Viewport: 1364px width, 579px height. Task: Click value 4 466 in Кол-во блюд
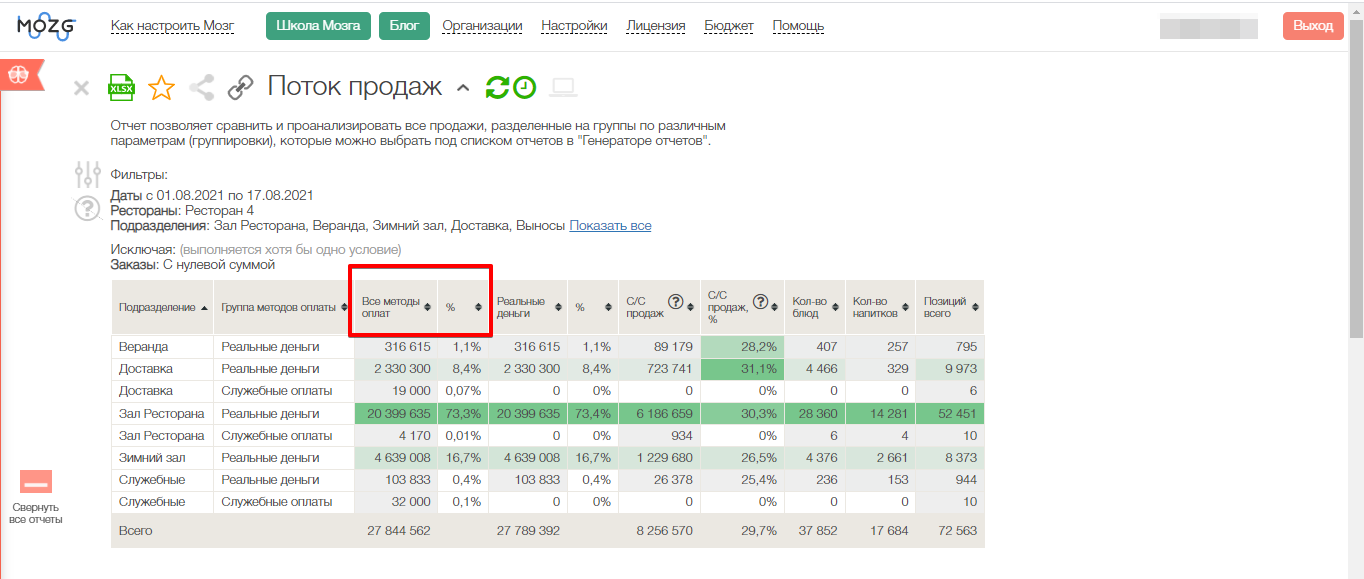click(x=815, y=369)
